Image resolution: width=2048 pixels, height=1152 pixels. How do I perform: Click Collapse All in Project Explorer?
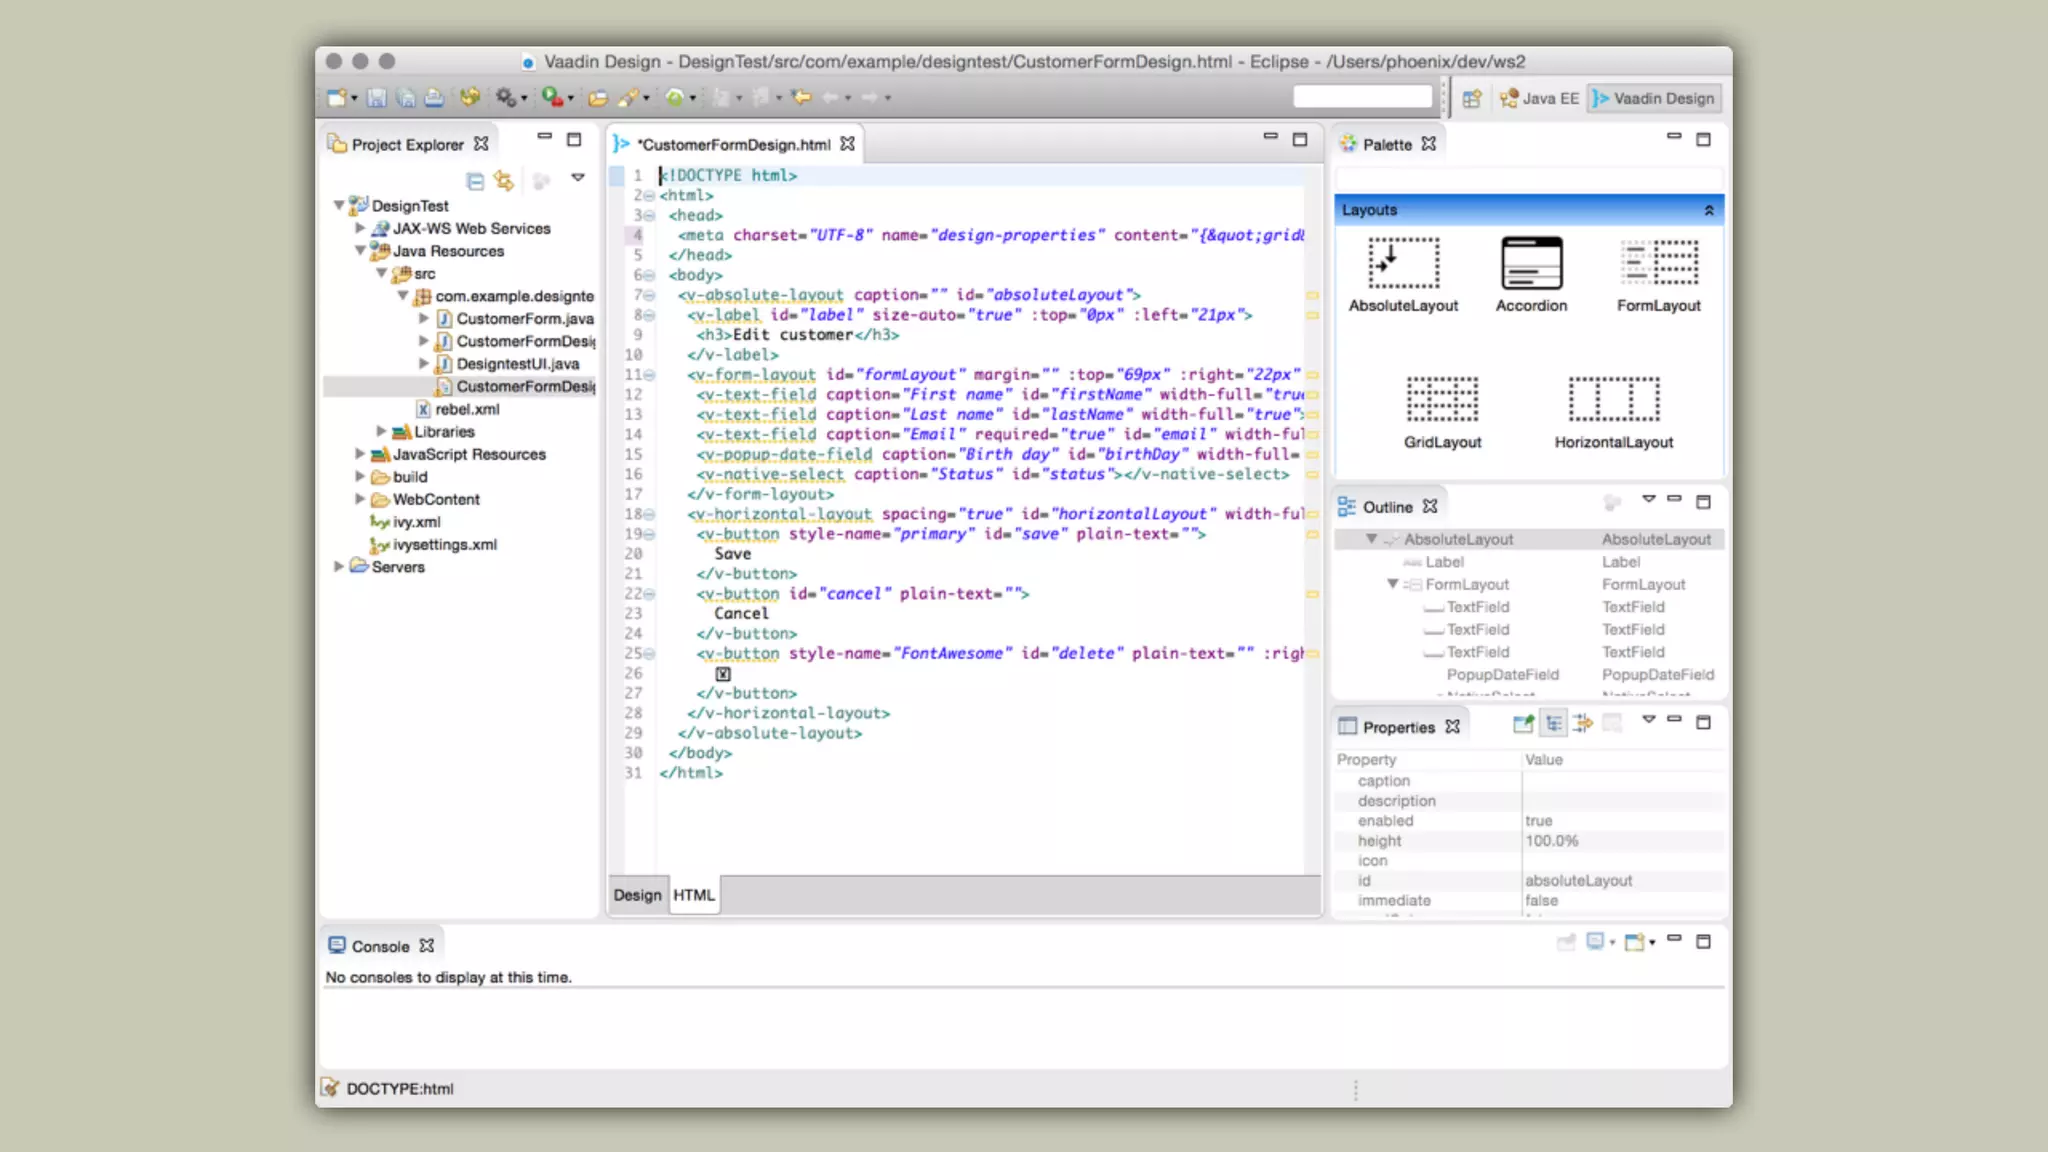[475, 181]
